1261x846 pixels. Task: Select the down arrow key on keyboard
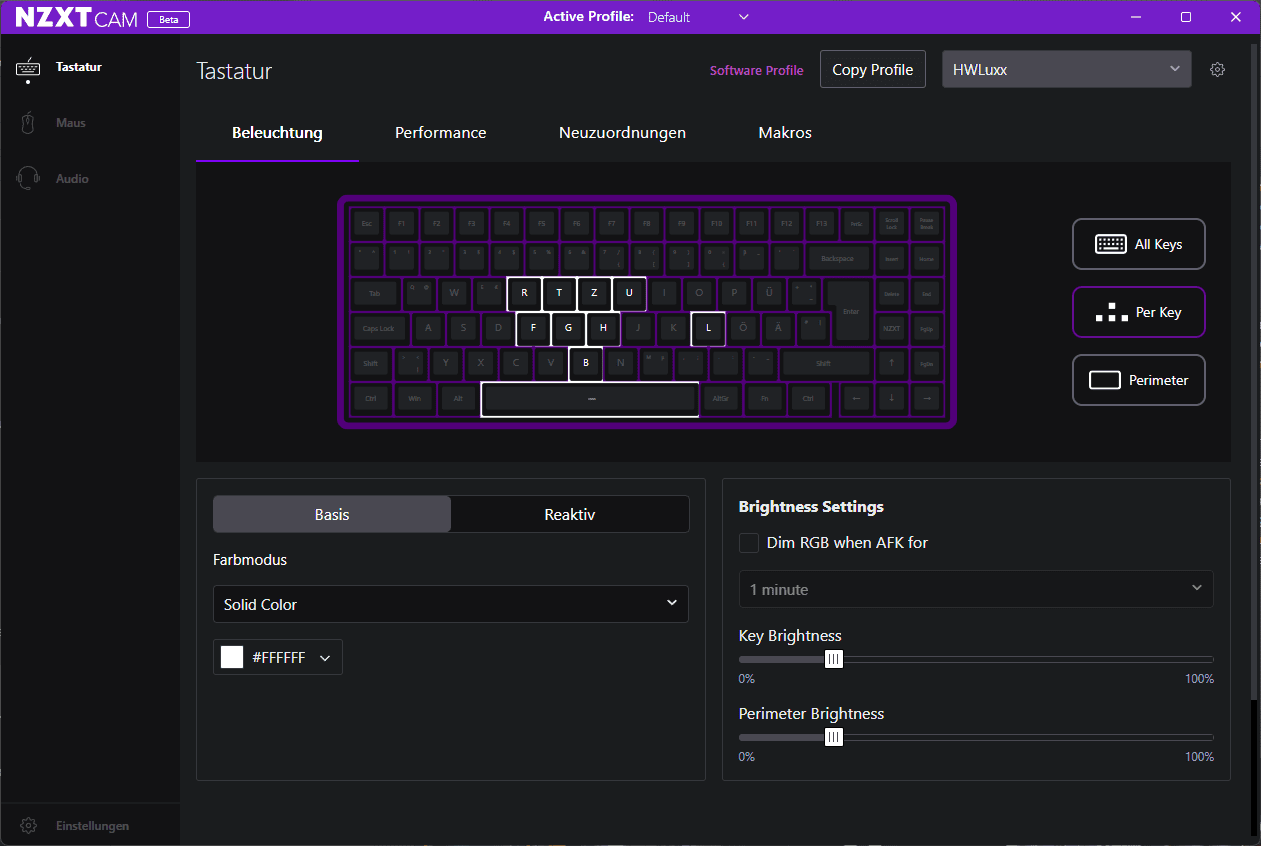891,398
